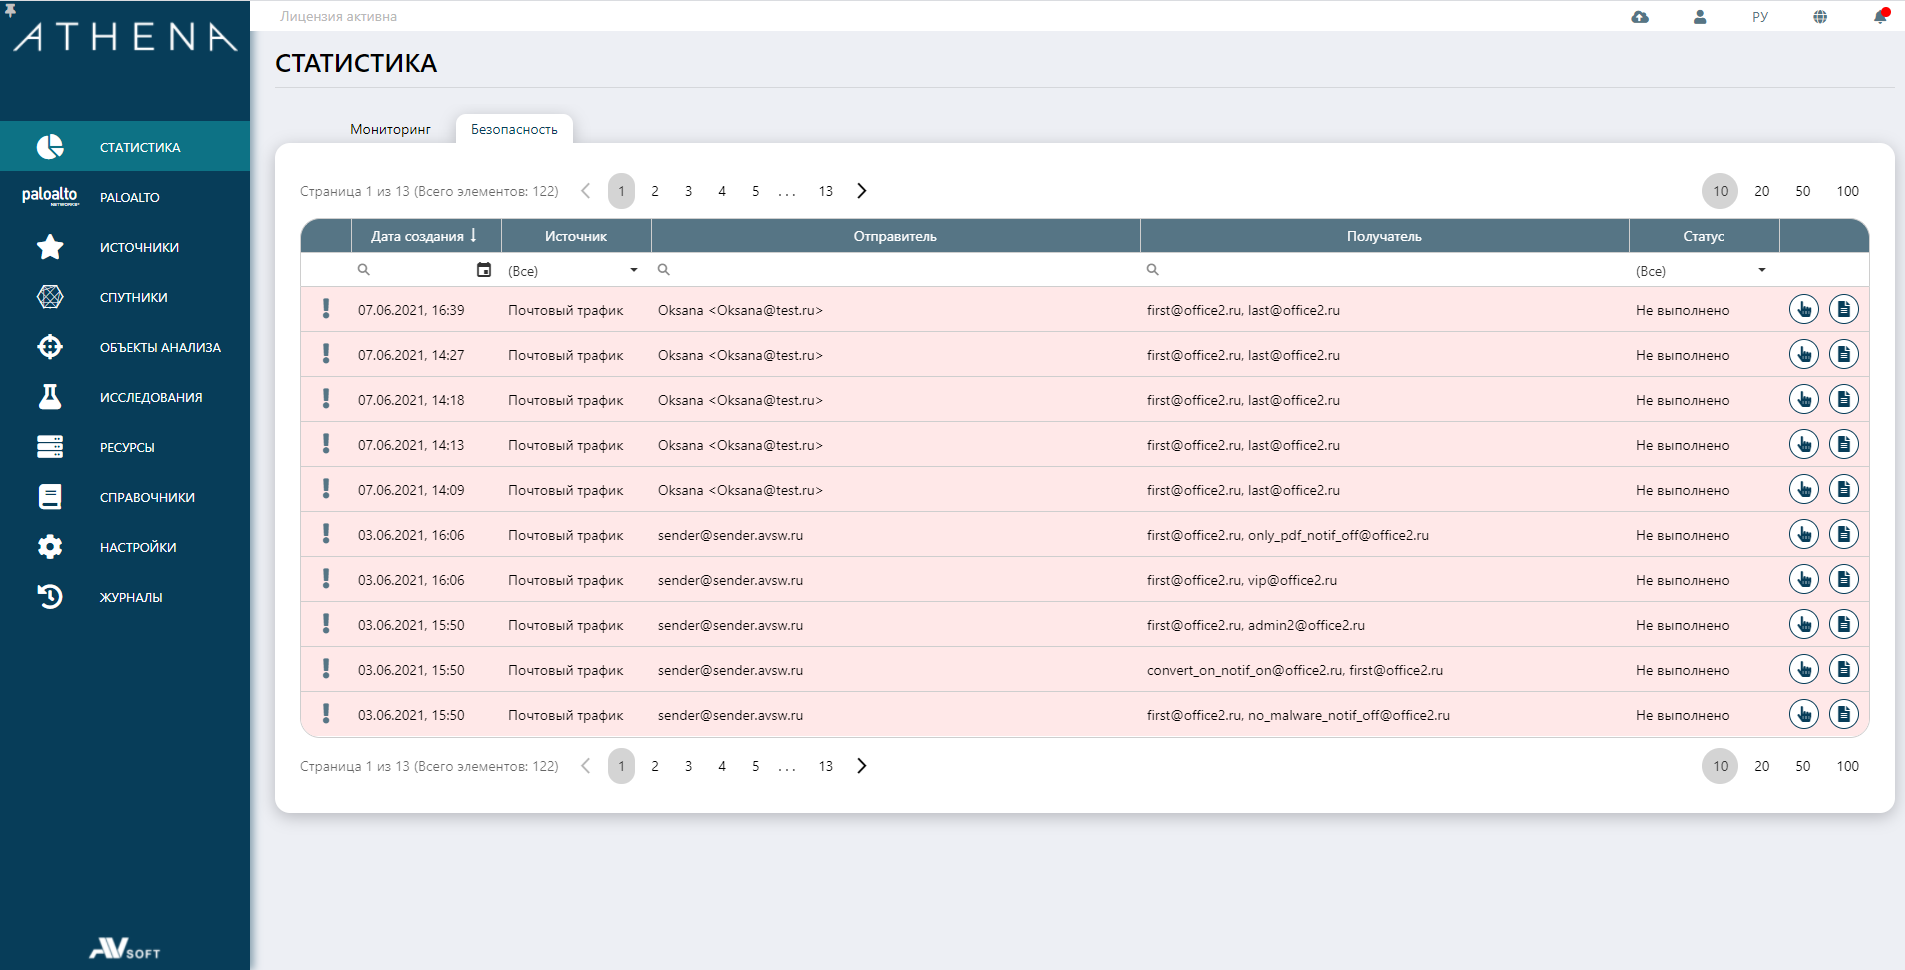Click the alert exclamation for 07.06.2021, 16:39 row

(x=326, y=309)
